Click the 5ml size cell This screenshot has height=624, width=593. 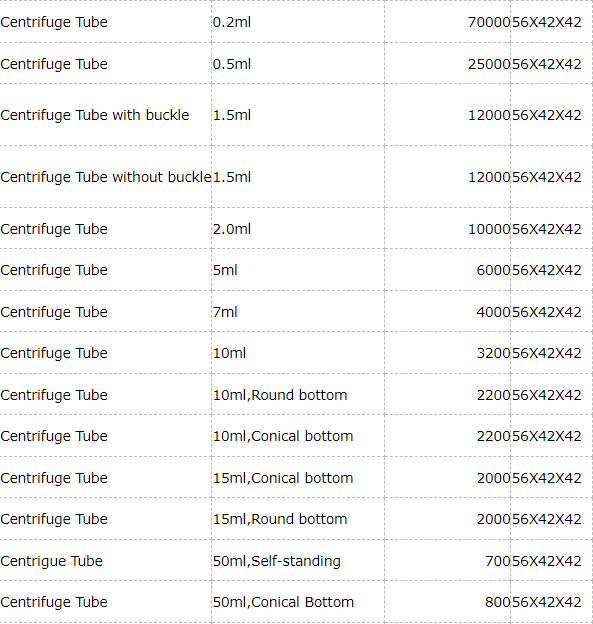click(298, 270)
